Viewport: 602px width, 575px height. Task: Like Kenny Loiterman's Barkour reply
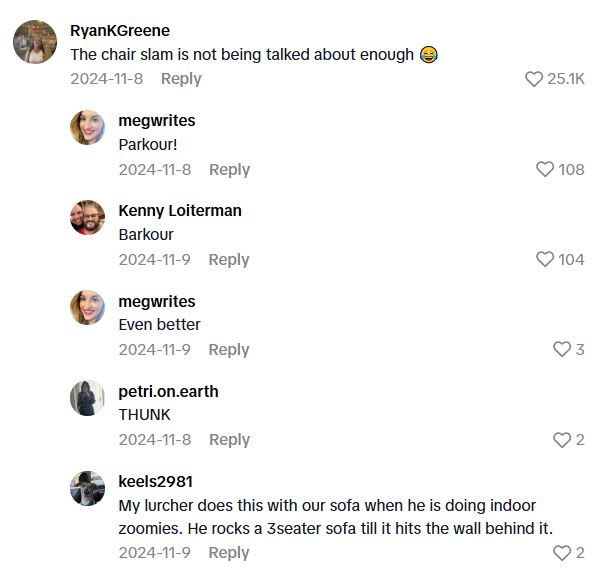545,260
